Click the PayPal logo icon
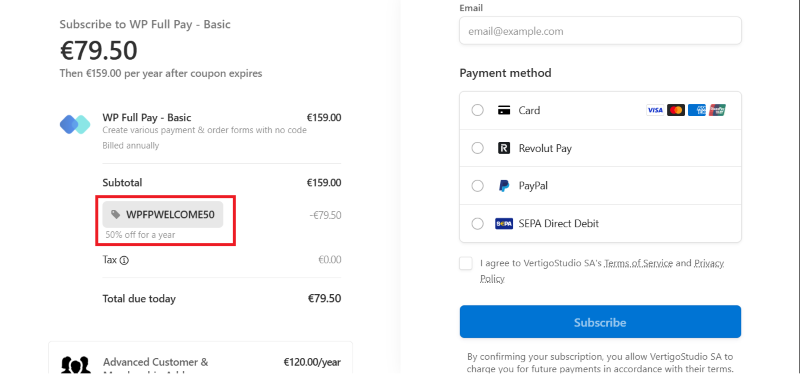This screenshot has width=800, height=377. click(x=504, y=186)
